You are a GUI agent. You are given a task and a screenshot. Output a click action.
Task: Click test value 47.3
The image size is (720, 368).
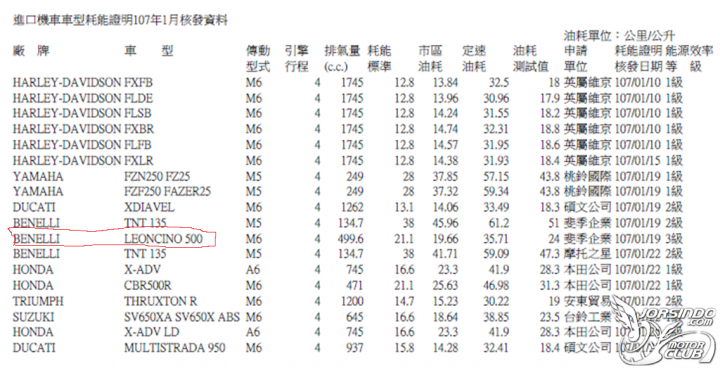(550, 254)
